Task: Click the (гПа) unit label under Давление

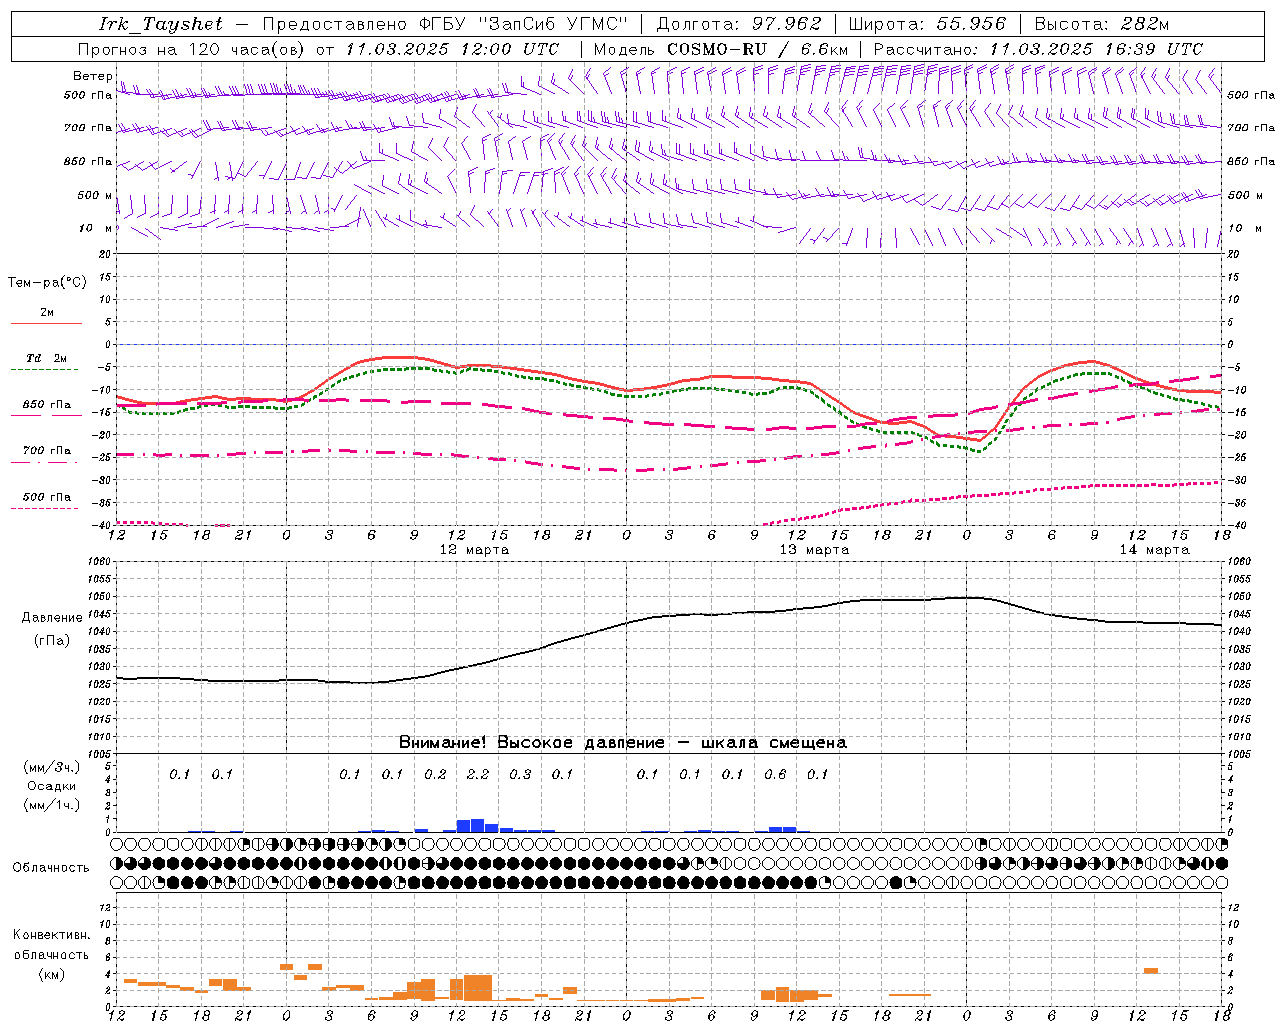Action: (52, 640)
